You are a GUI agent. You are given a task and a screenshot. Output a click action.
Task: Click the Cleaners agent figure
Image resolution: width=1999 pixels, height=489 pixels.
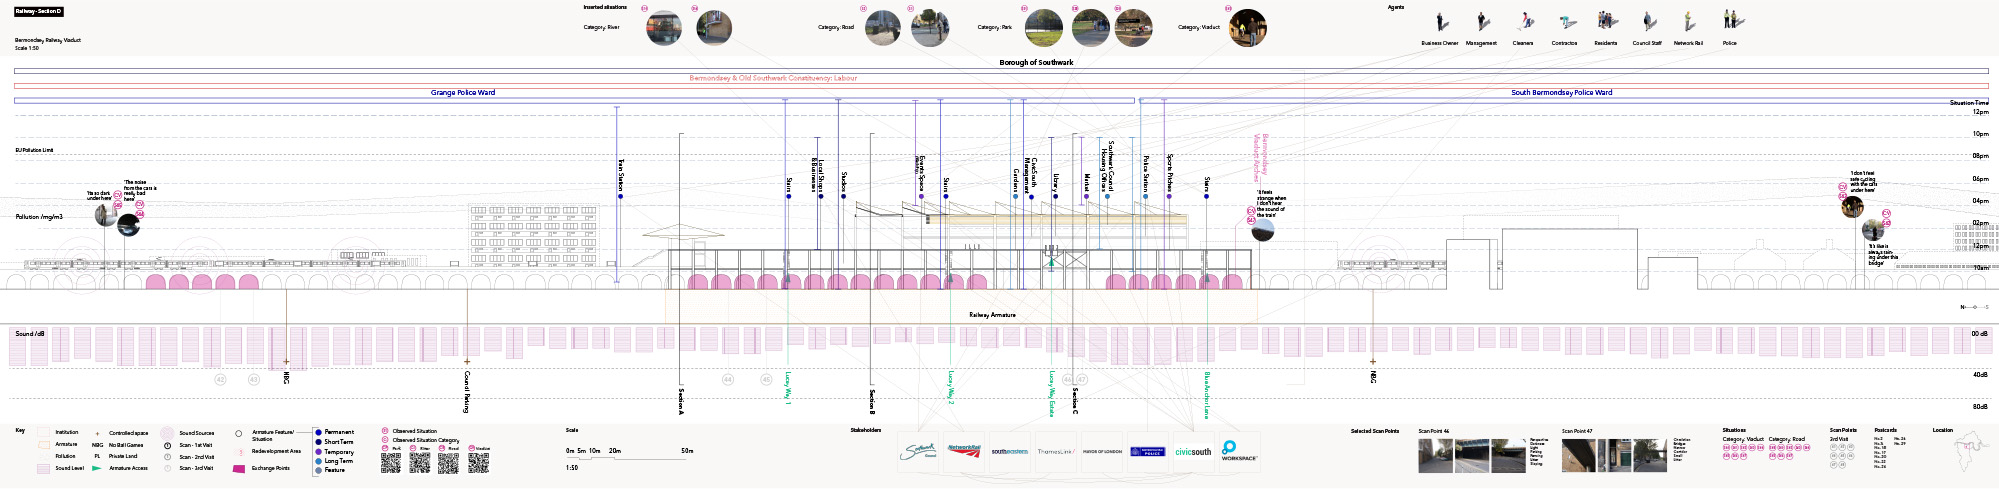pos(1525,22)
